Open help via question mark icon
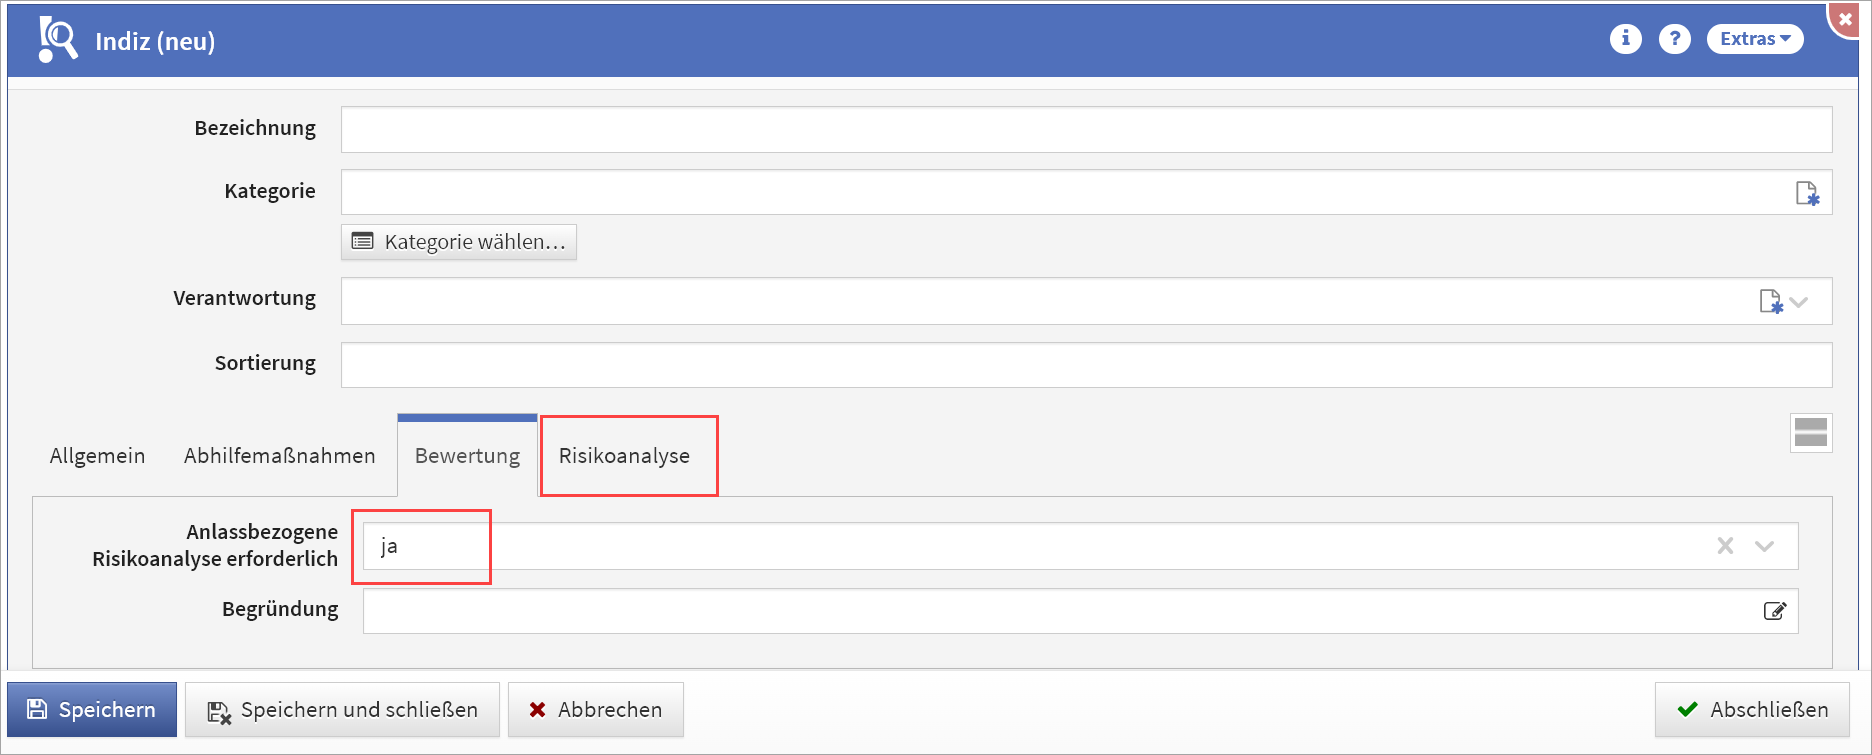This screenshot has height=755, width=1872. [1674, 39]
